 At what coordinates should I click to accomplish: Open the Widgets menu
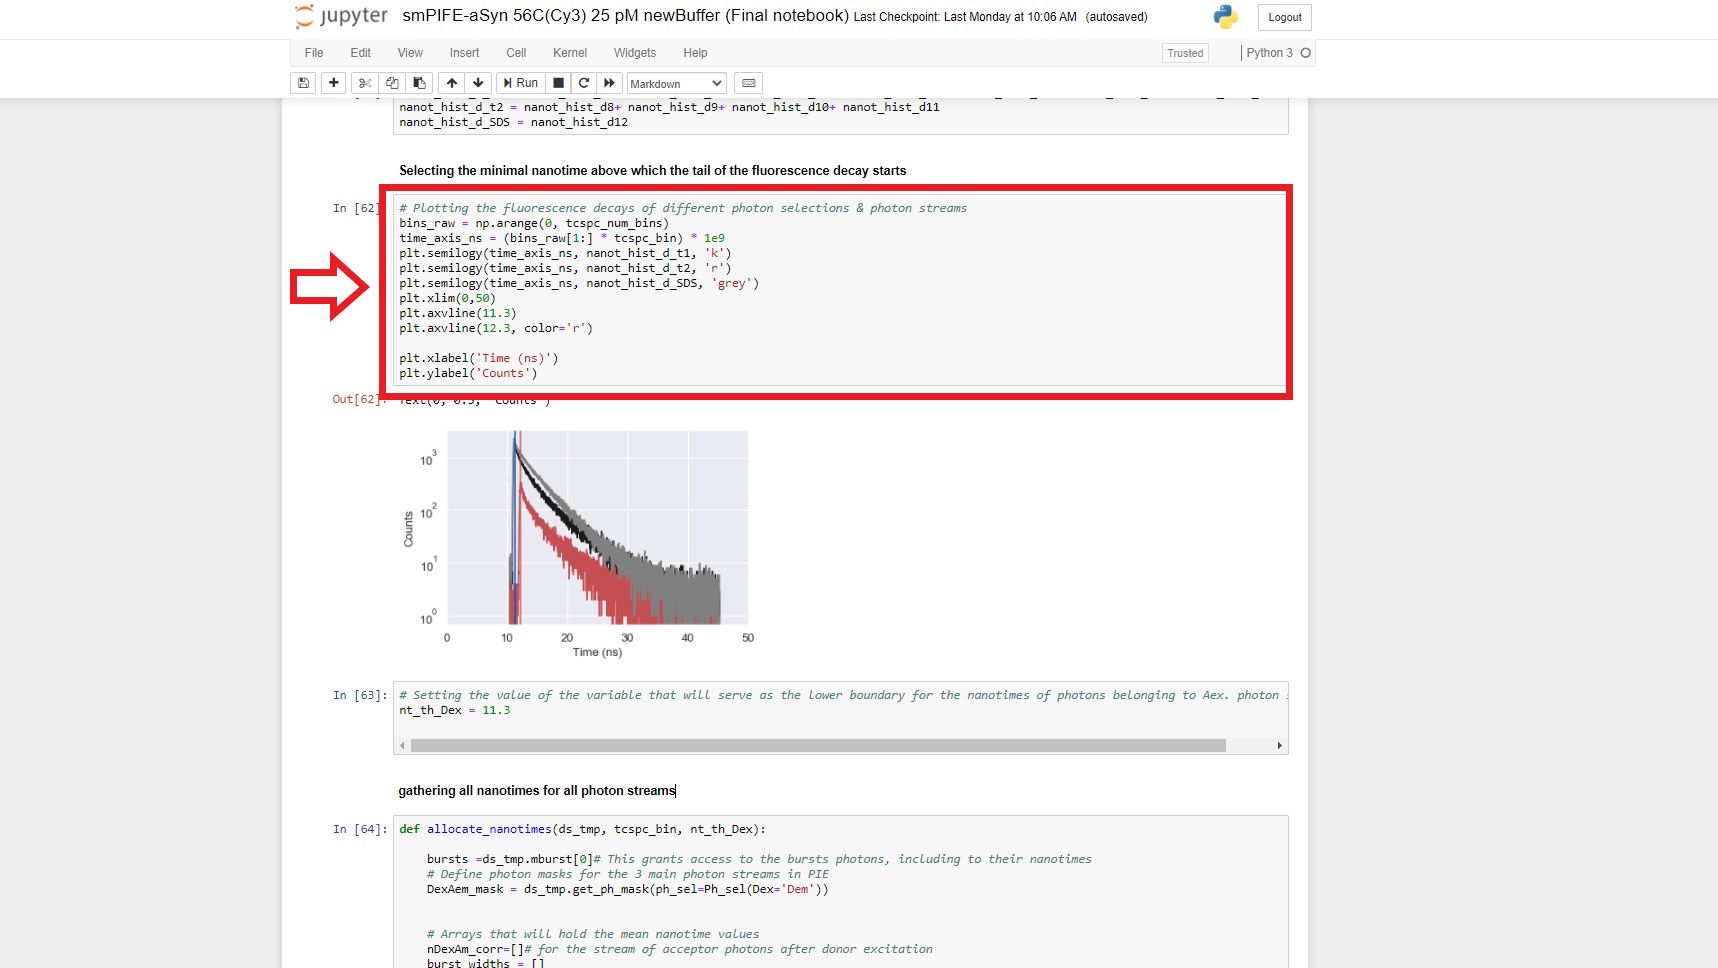pyautogui.click(x=635, y=53)
